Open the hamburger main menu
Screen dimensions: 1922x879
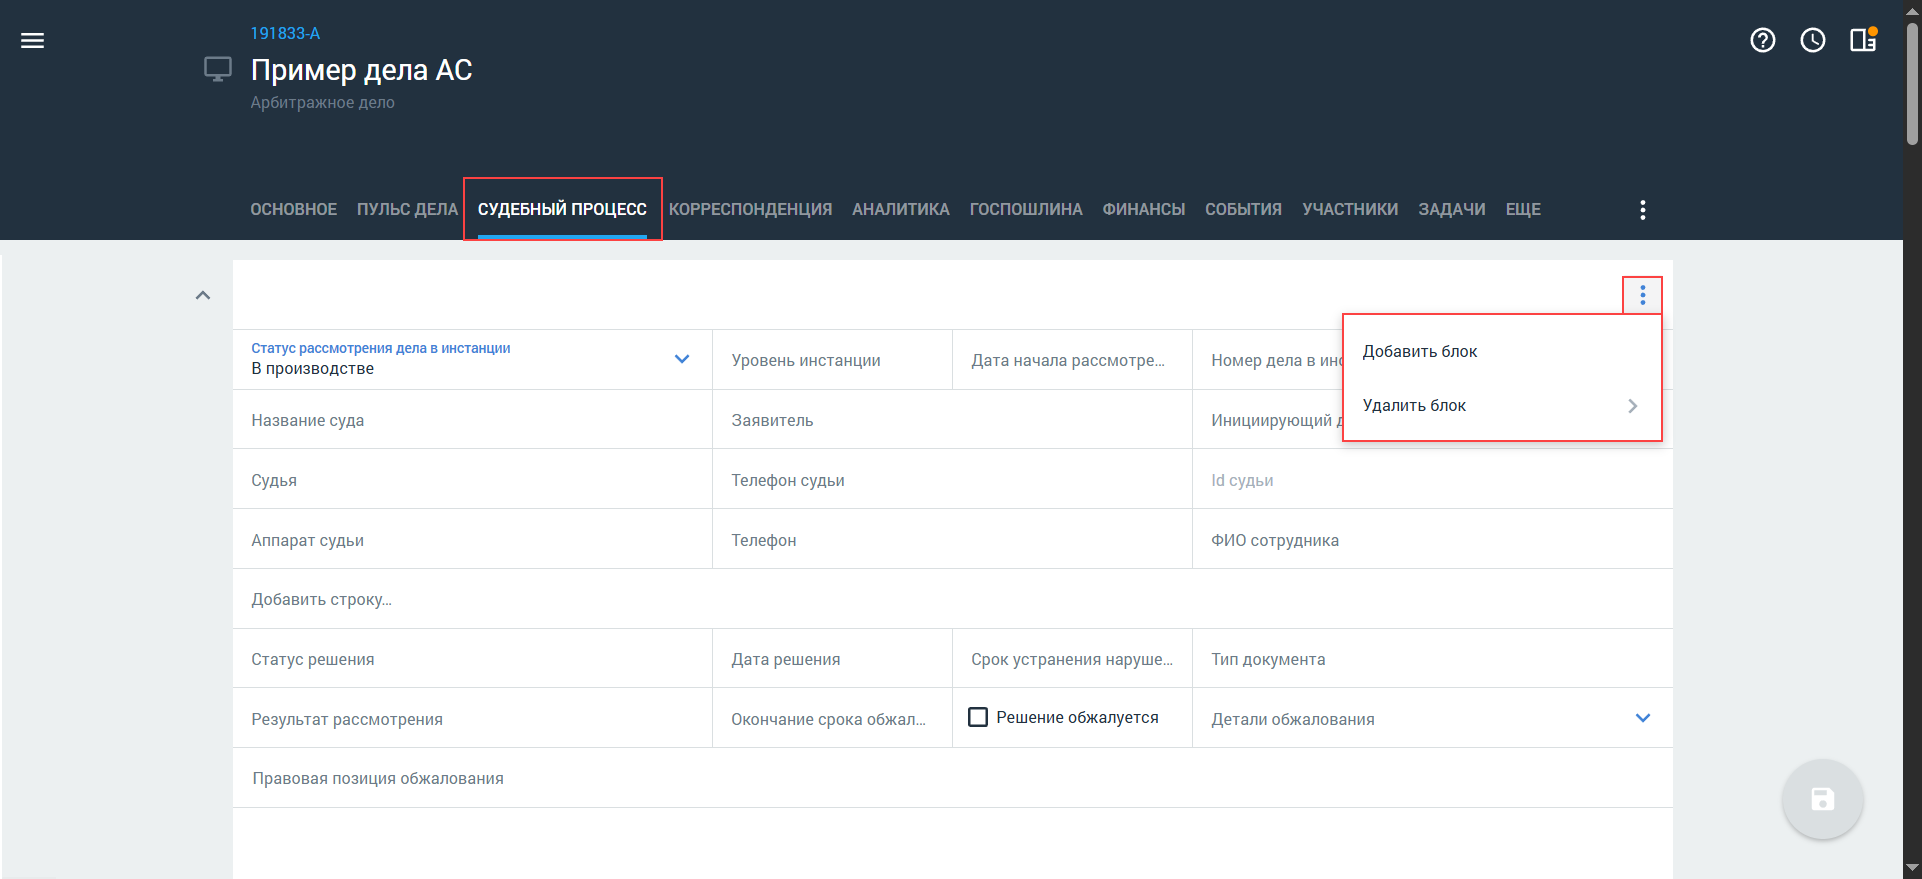tap(33, 41)
